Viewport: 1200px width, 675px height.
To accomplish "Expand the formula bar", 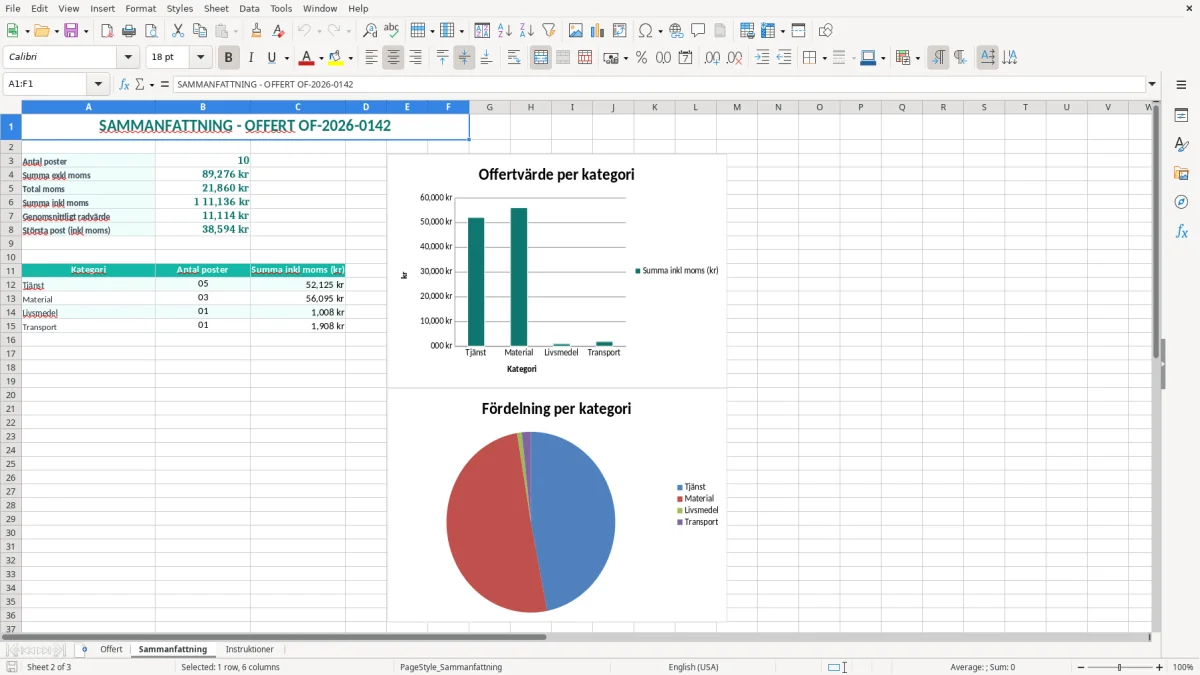I will (x=1152, y=84).
